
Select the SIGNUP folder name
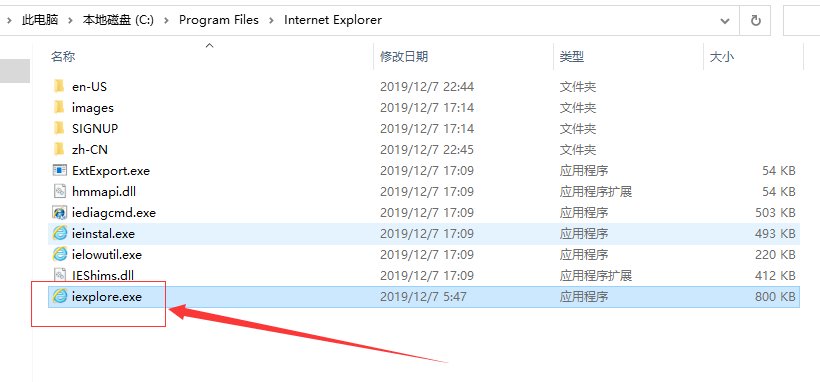click(x=95, y=129)
